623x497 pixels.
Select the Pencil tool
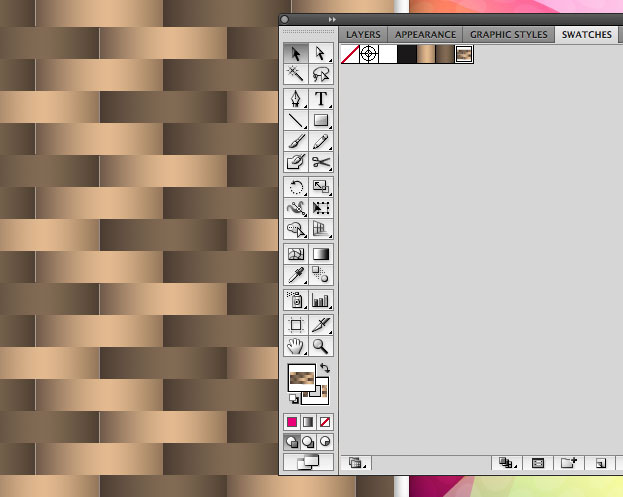tap(321, 141)
